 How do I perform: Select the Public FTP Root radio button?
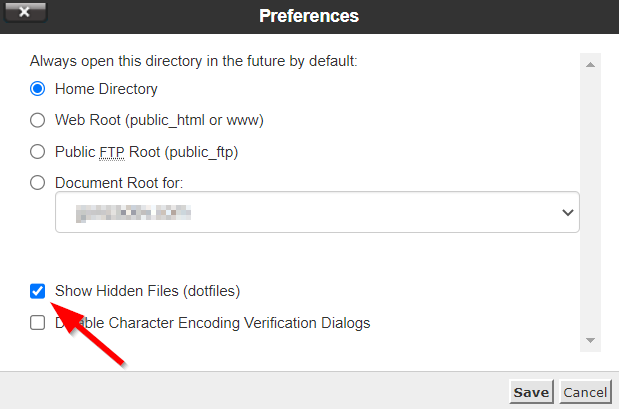point(38,152)
